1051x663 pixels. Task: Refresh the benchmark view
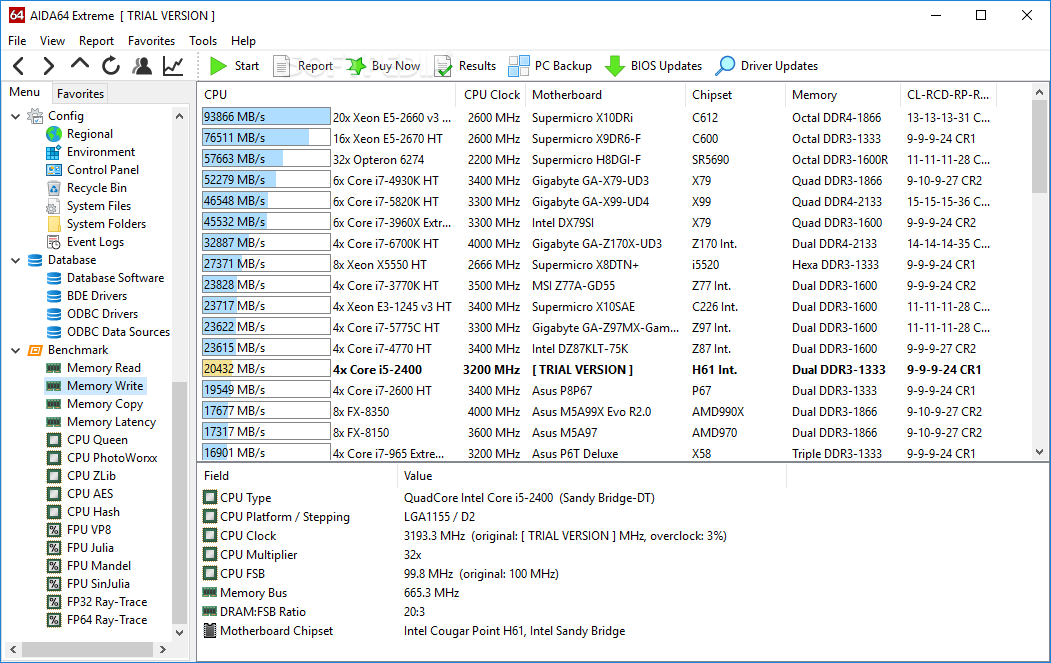coord(111,66)
